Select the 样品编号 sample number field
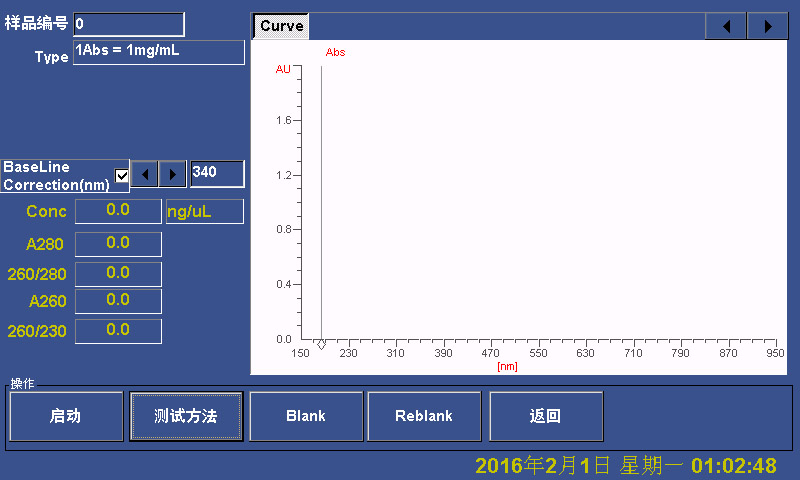The image size is (800, 480). 129,24
